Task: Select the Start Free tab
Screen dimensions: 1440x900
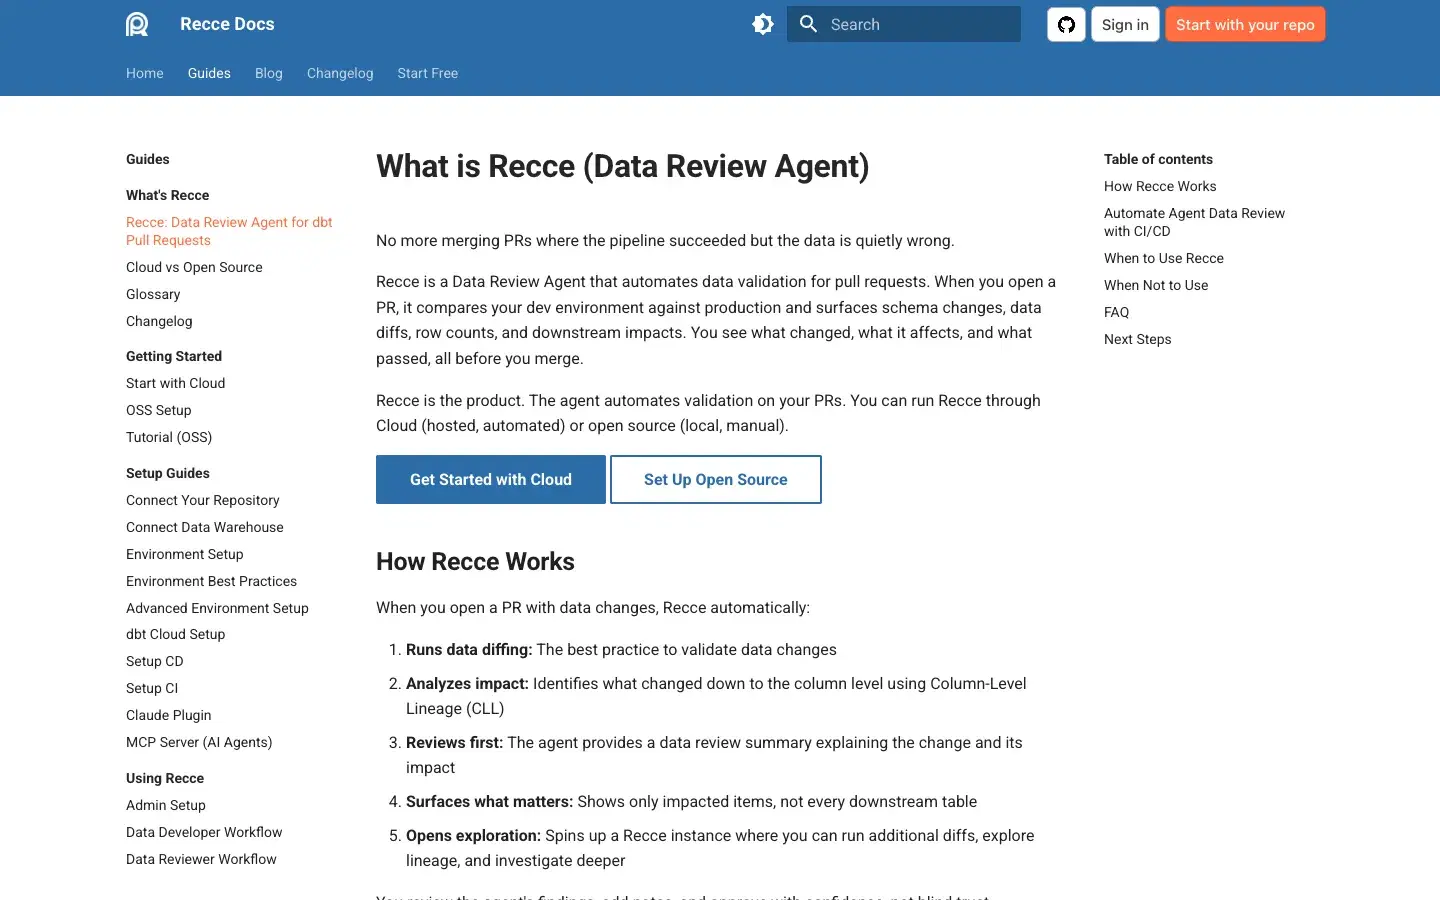Action: [428, 73]
